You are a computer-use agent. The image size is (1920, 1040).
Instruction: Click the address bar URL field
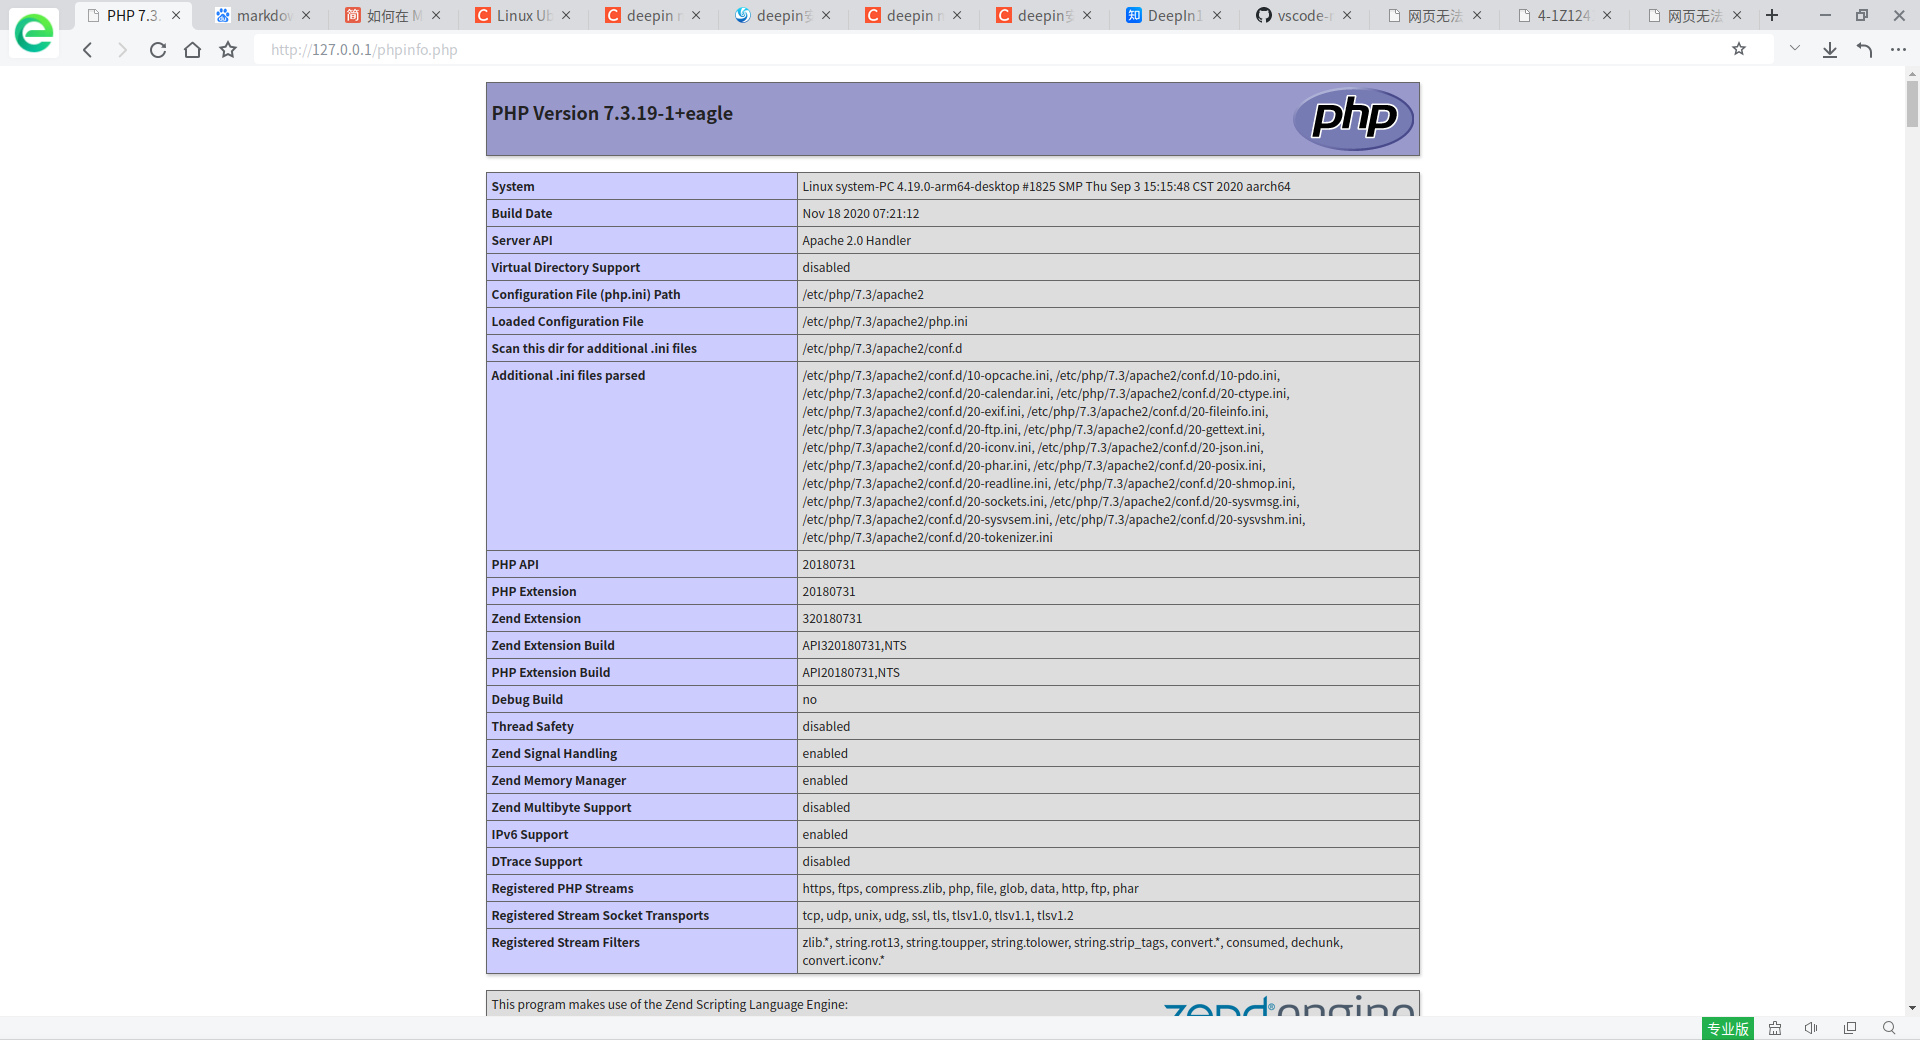[x=990, y=49]
